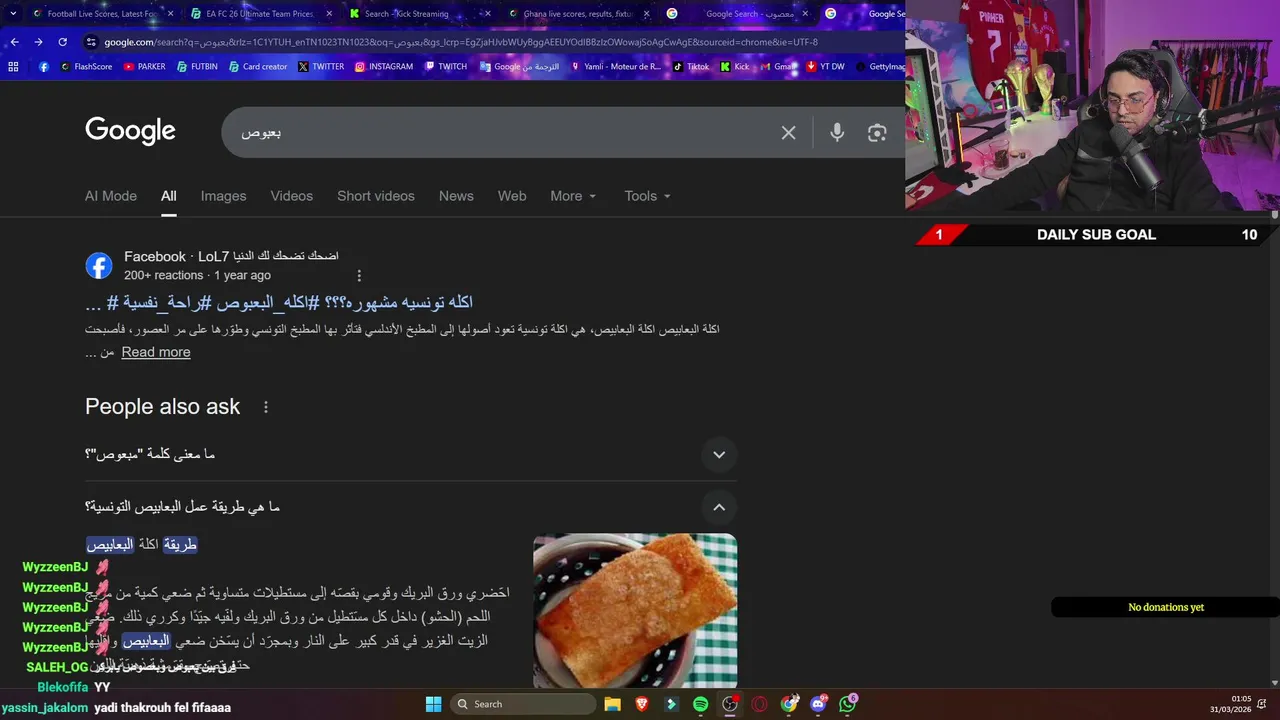Screen dimensions: 1280x720
Task: Open OBS Studio from the taskbar
Action: (730, 704)
